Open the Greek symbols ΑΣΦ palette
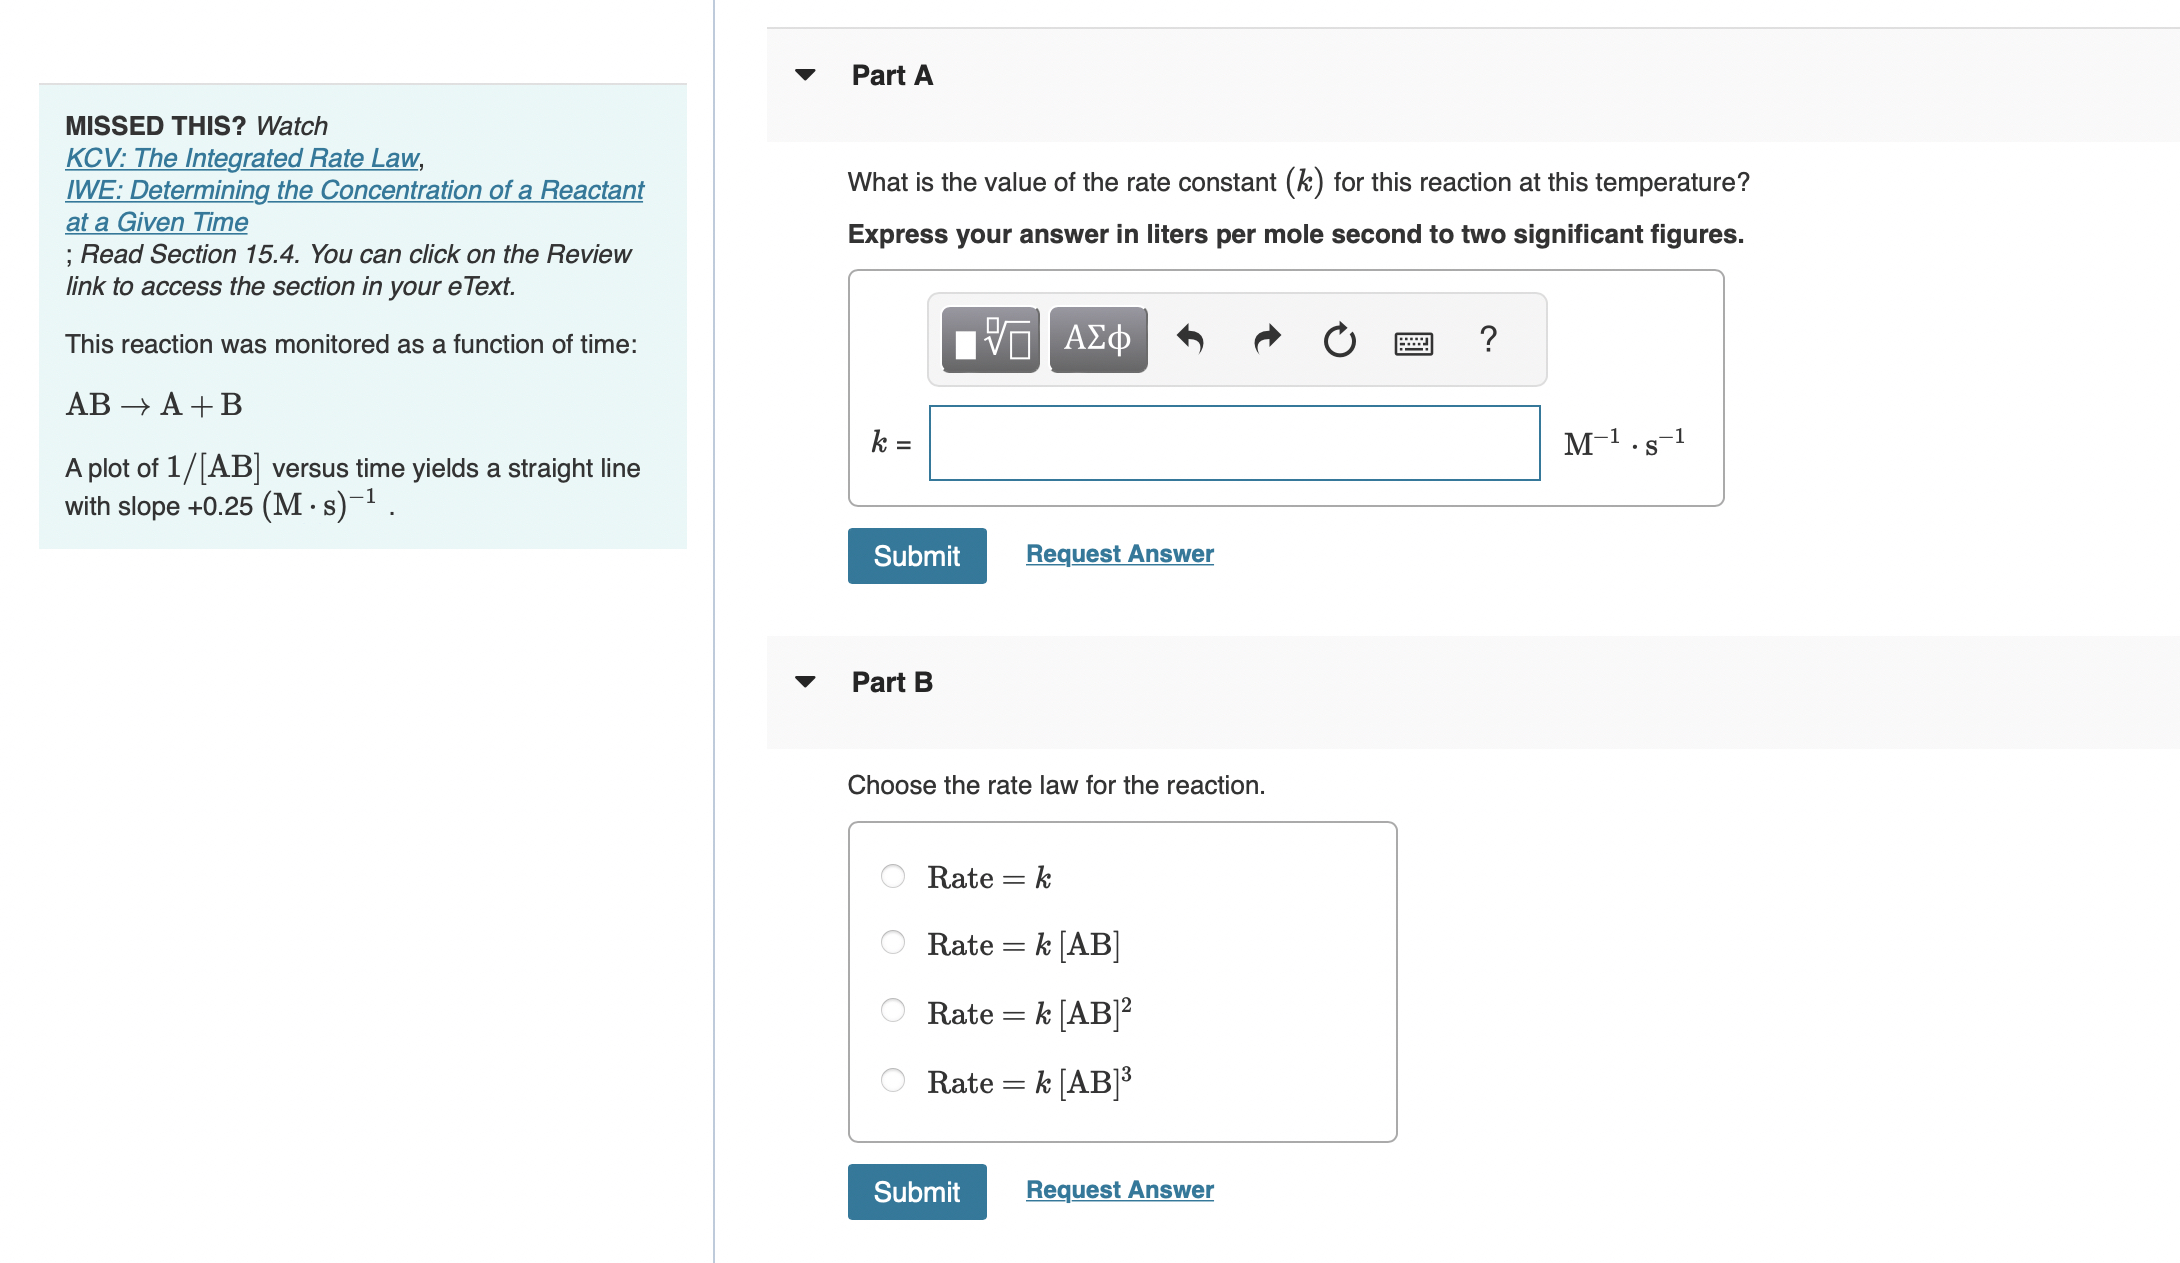This screenshot has width=2180, height=1263. (x=1097, y=340)
